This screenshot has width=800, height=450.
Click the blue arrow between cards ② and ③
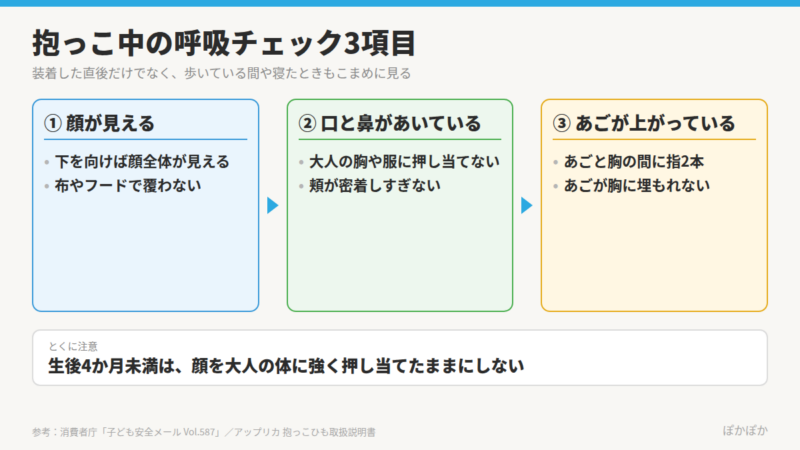(527, 206)
